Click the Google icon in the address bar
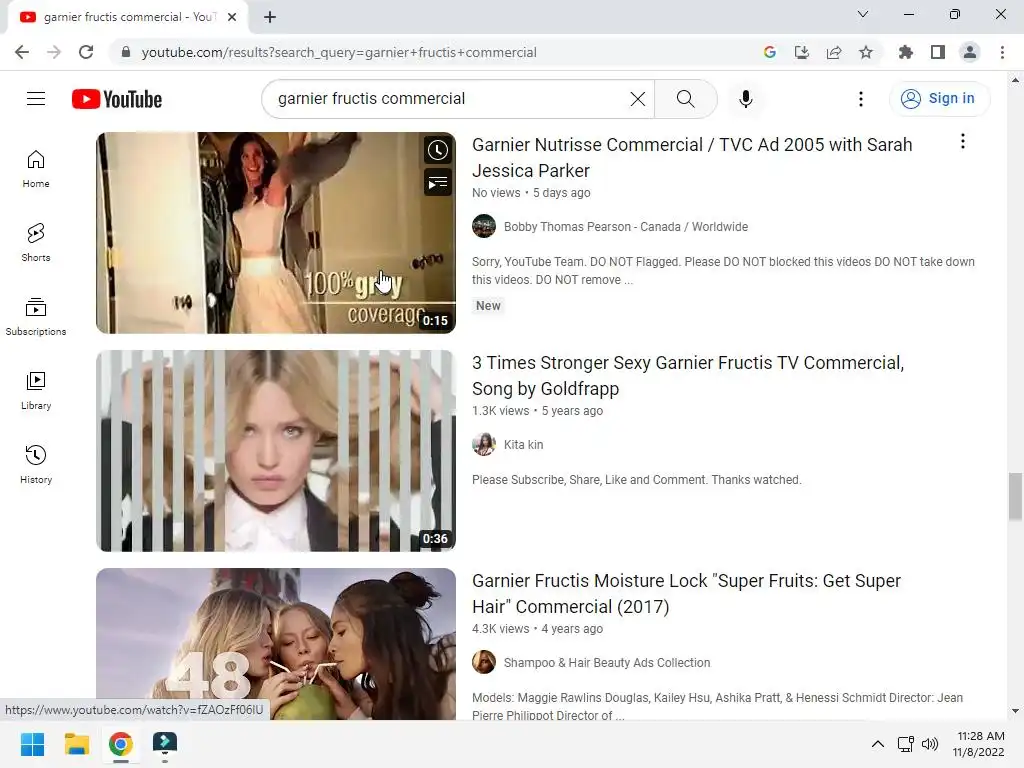Screen dimensions: 1024x768 coord(770,52)
